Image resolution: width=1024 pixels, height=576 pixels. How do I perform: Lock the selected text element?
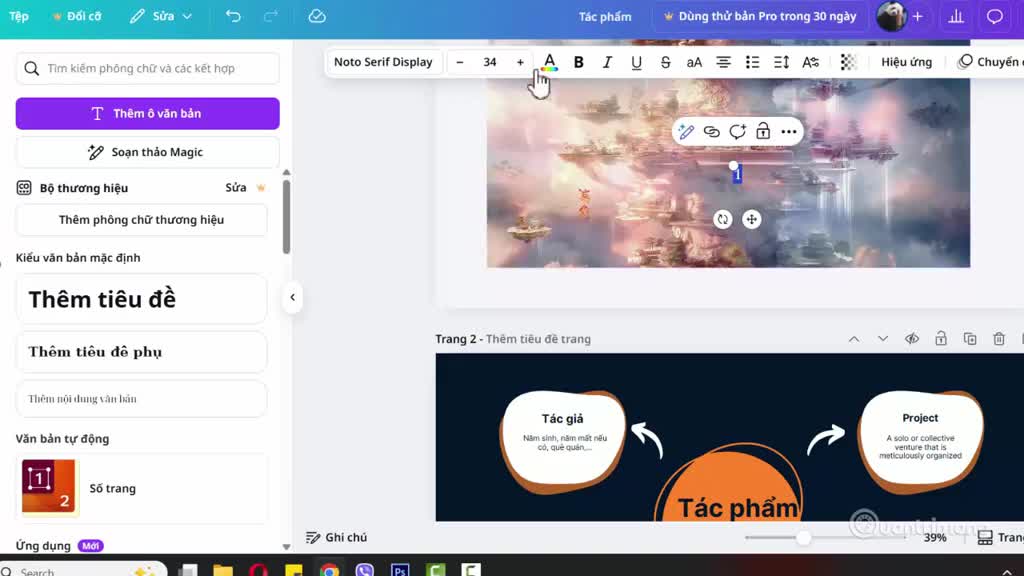click(x=763, y=132)
